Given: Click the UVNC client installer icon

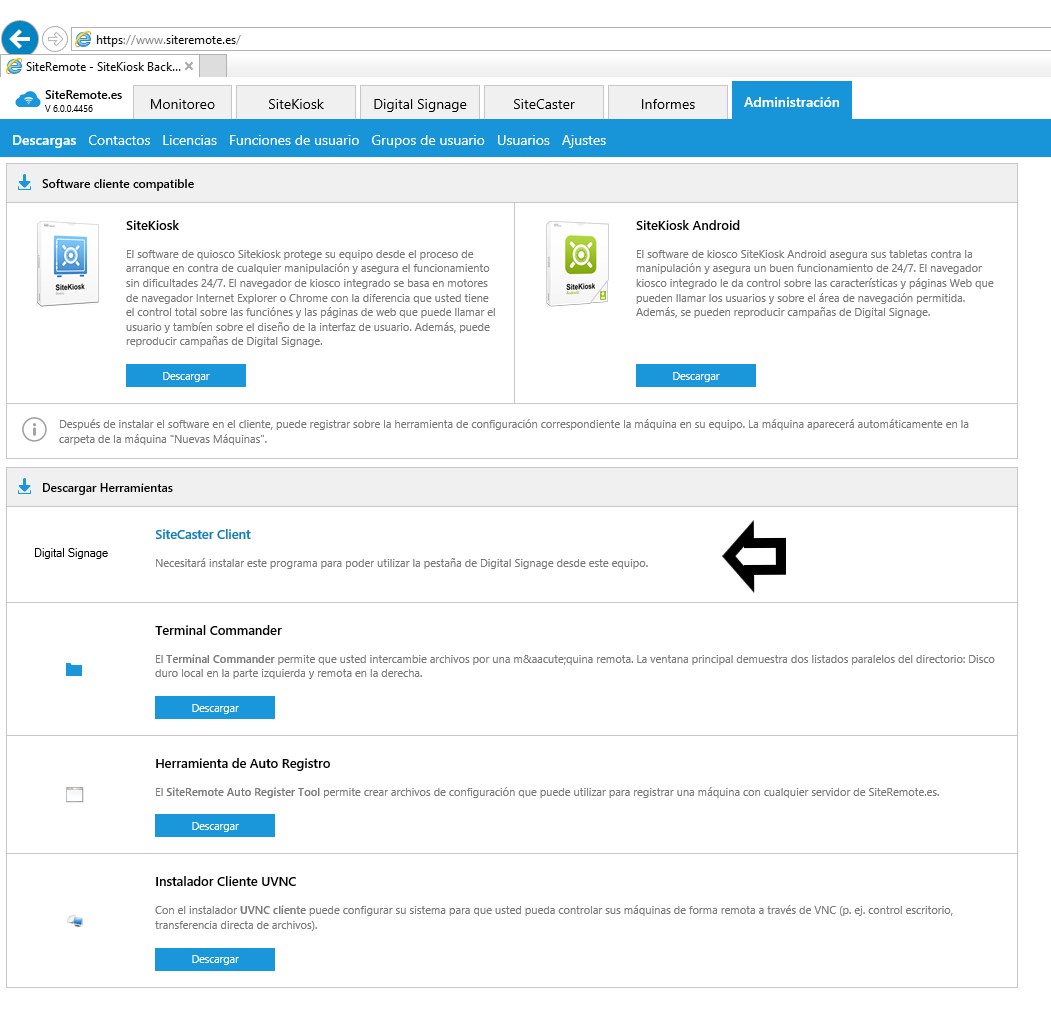Looking at the screenshot, I should [75, 920].
